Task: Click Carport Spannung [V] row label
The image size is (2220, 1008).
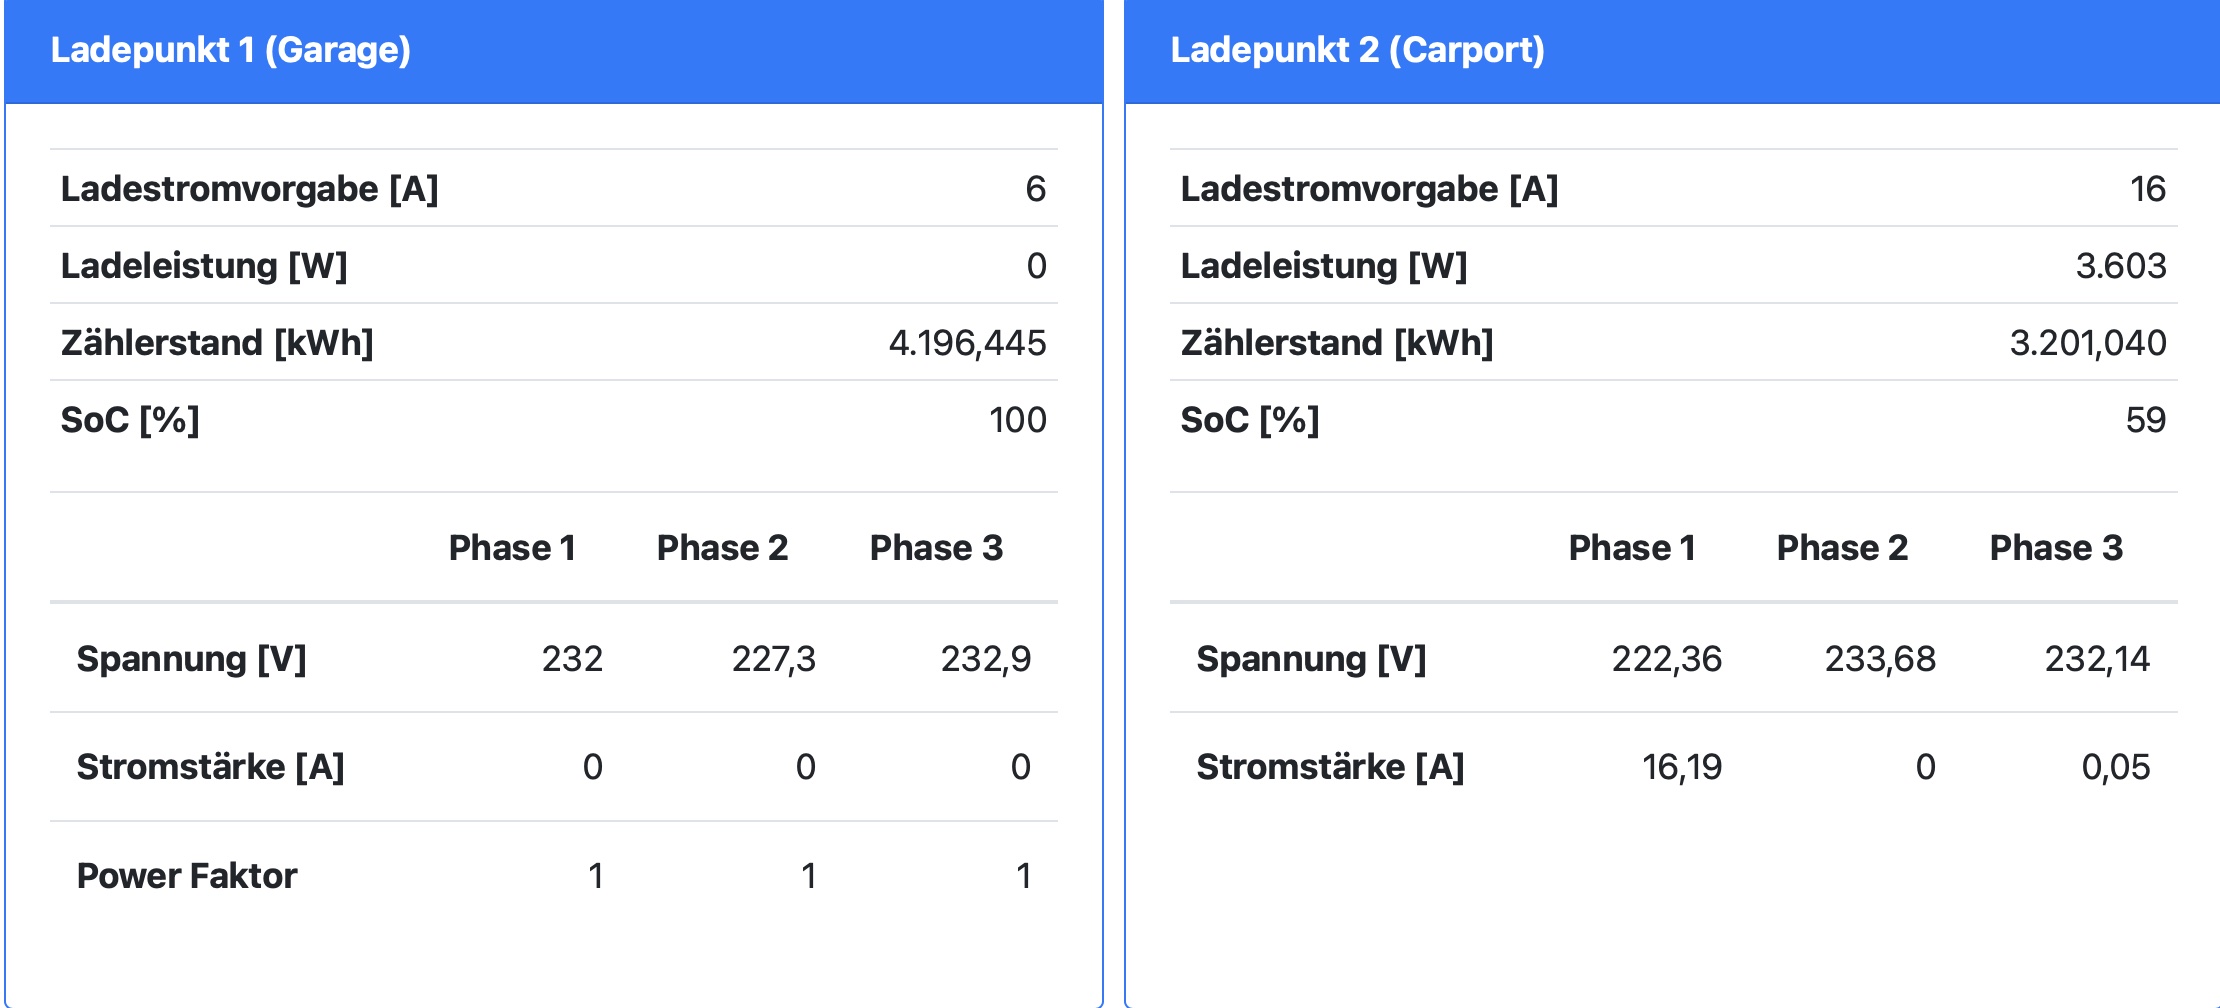Action: (1311, 659)
